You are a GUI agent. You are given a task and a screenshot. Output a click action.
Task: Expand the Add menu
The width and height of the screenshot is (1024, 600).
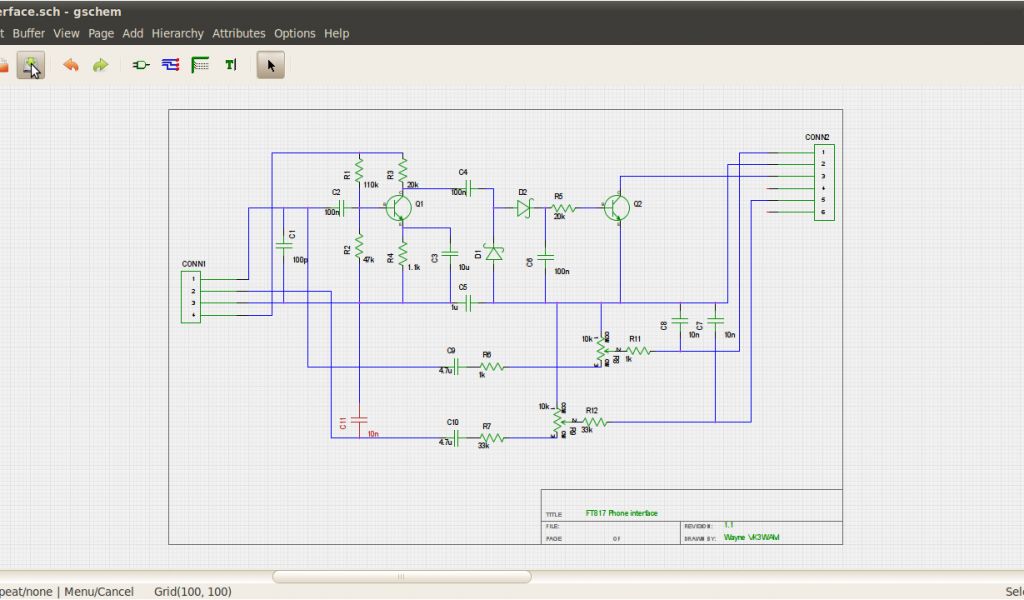click(x=133, y=33)
